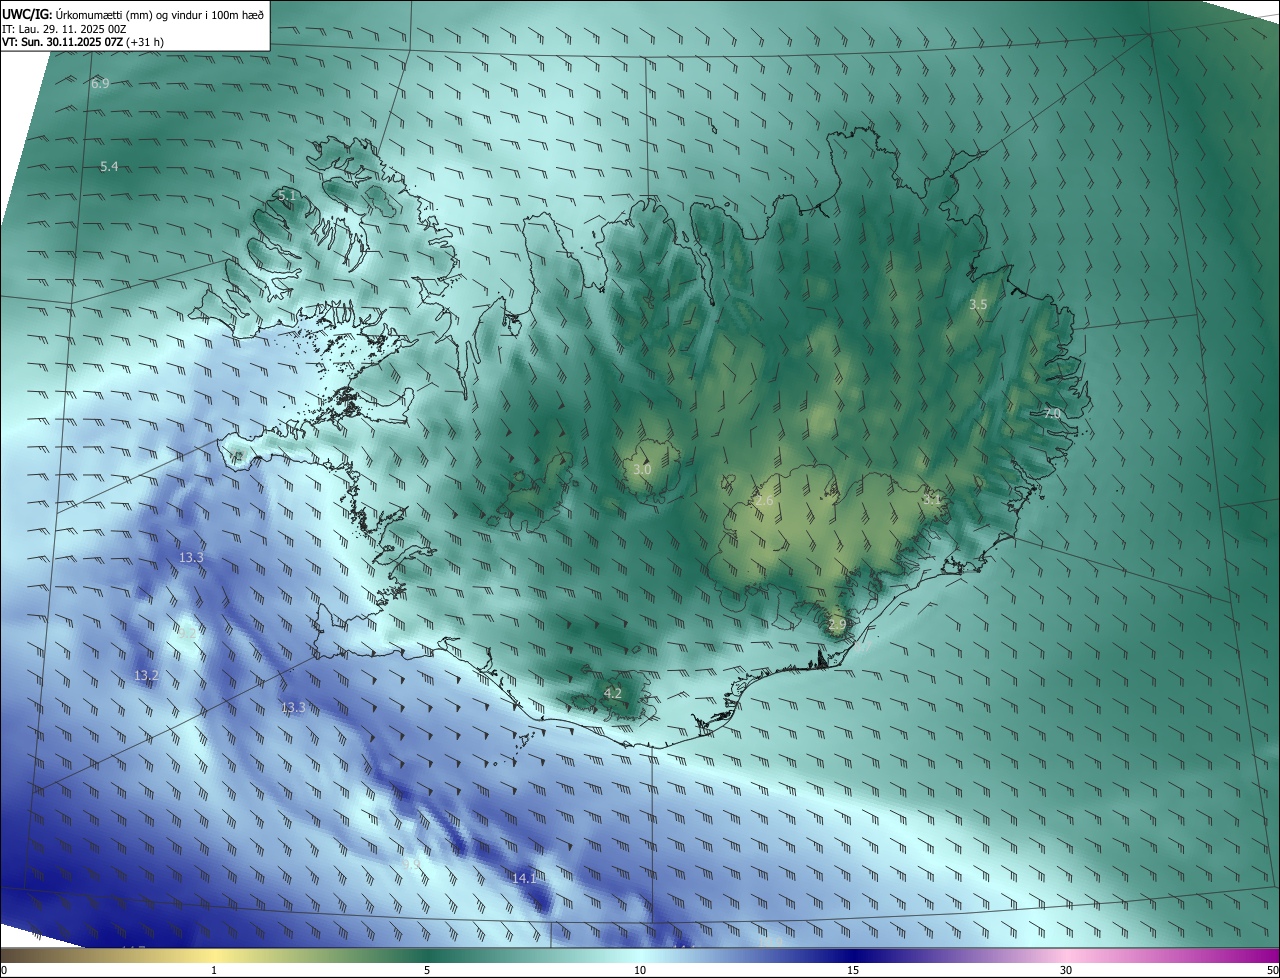The height and width of the screenshot is (978, 1280).
Task: Click the map value 14.1
Action: tap(524, 878)
